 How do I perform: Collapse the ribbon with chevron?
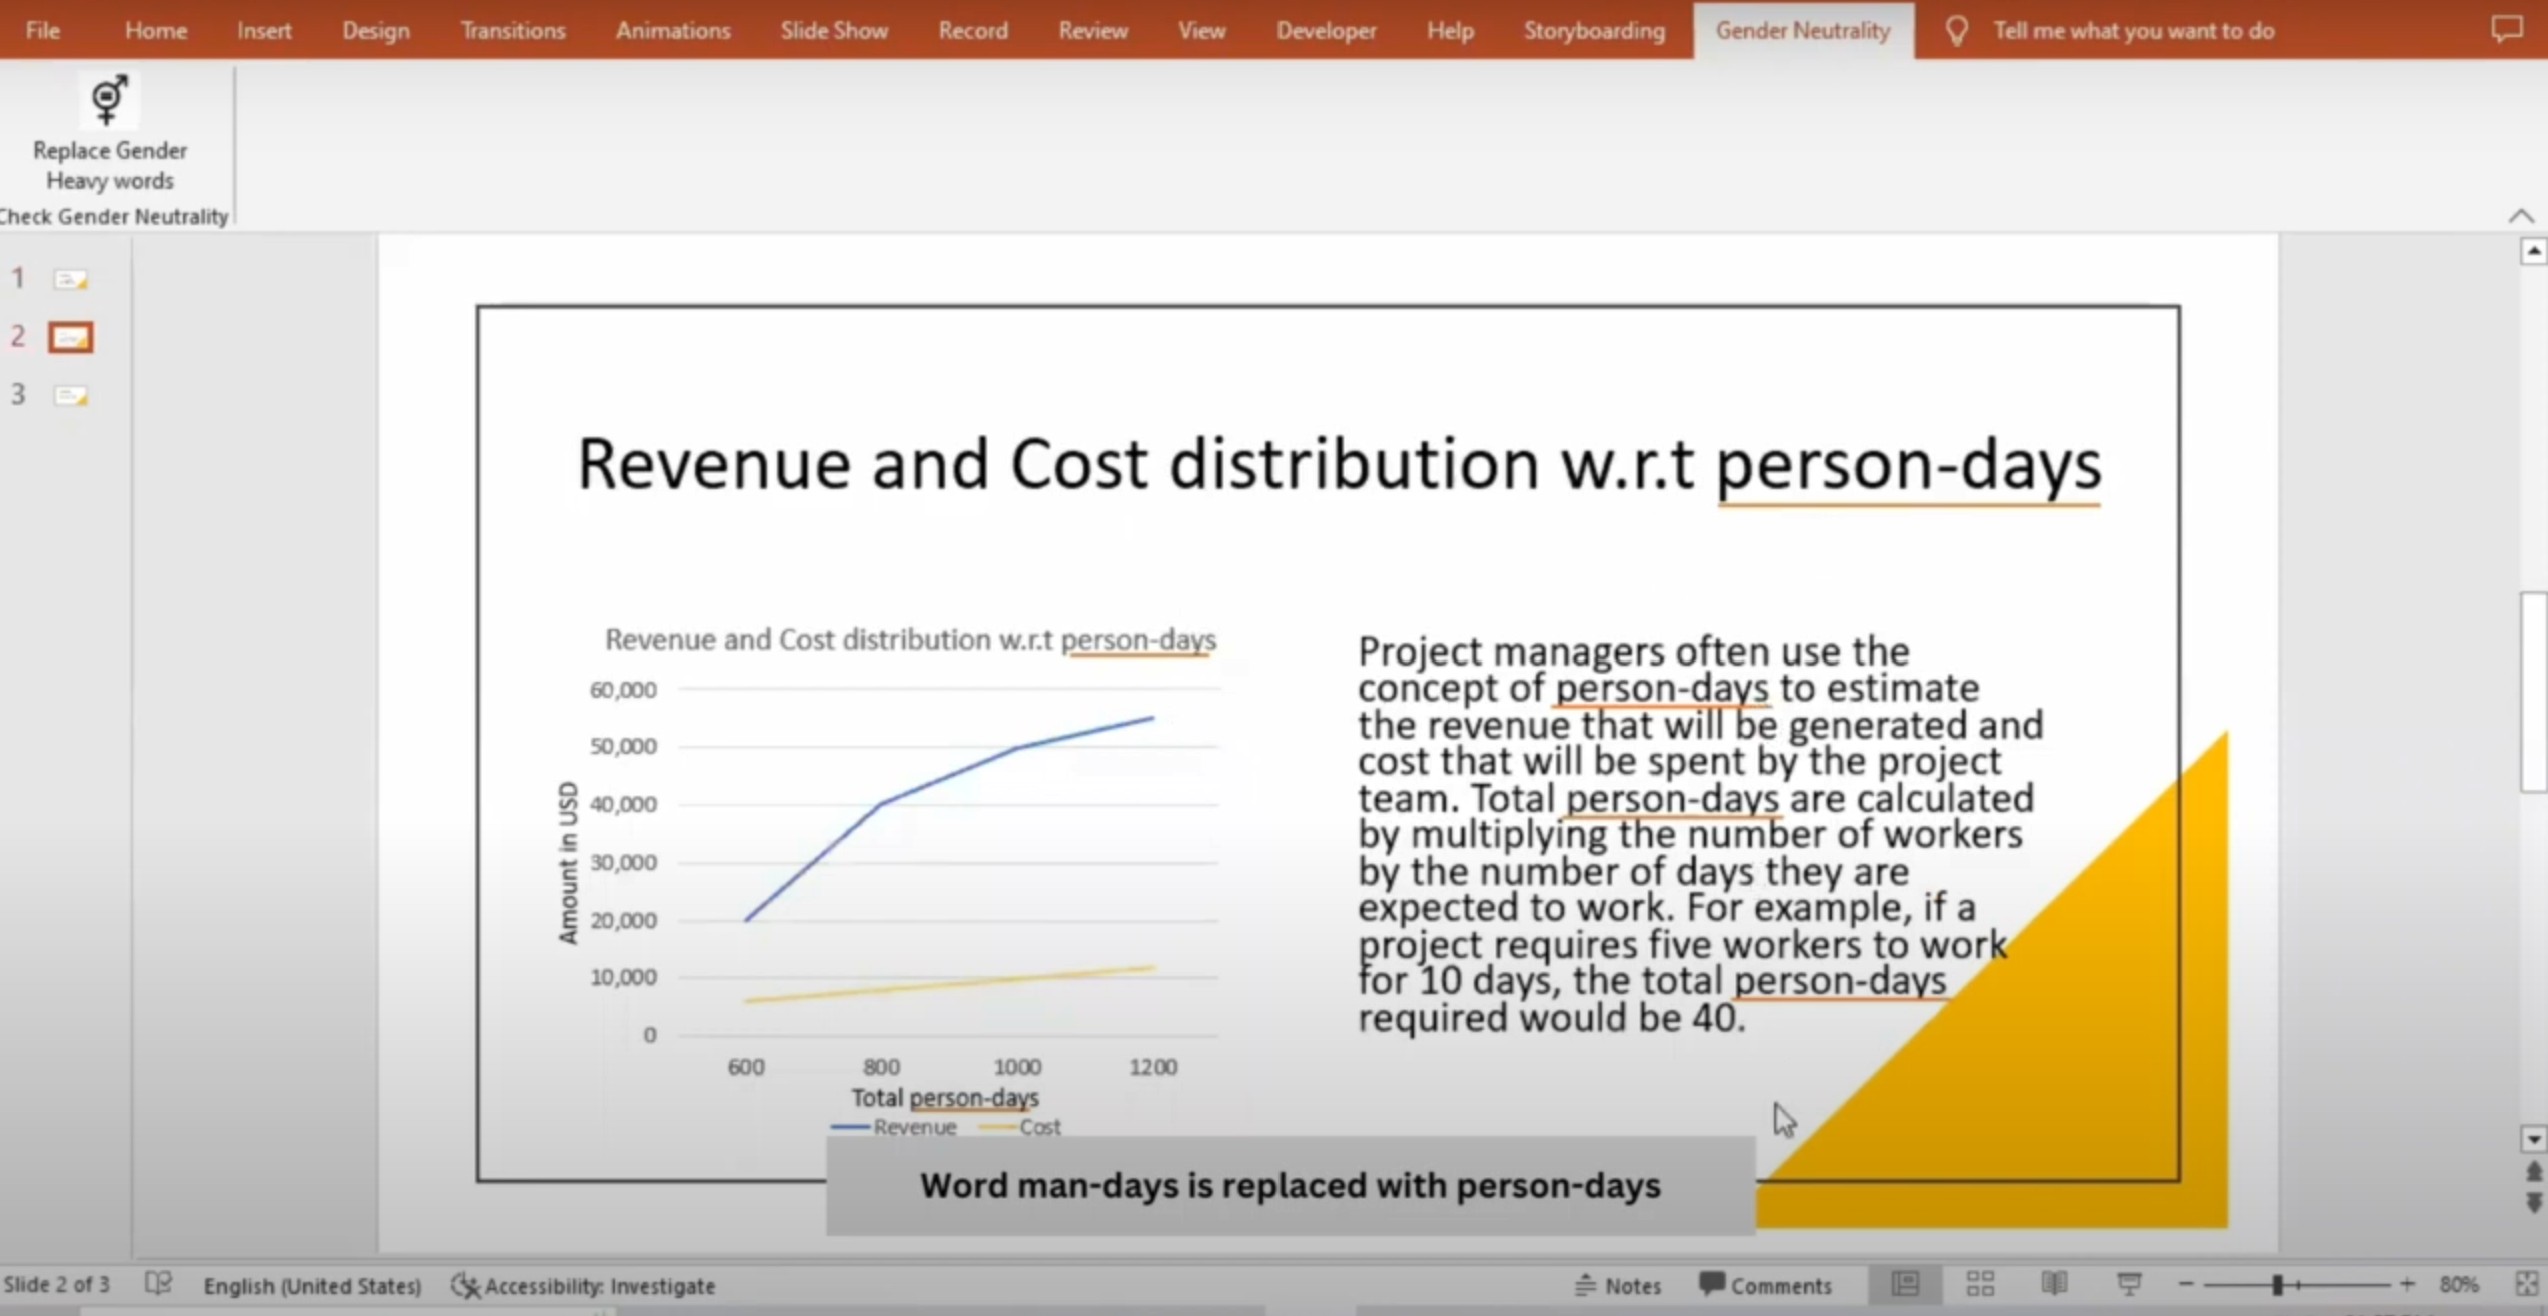(2521, 216)
